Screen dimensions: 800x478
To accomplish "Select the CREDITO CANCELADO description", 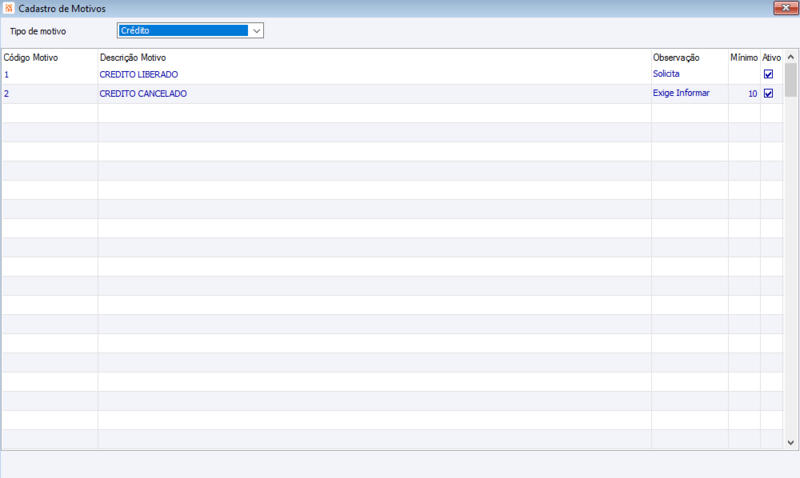I will pos(143,94).
